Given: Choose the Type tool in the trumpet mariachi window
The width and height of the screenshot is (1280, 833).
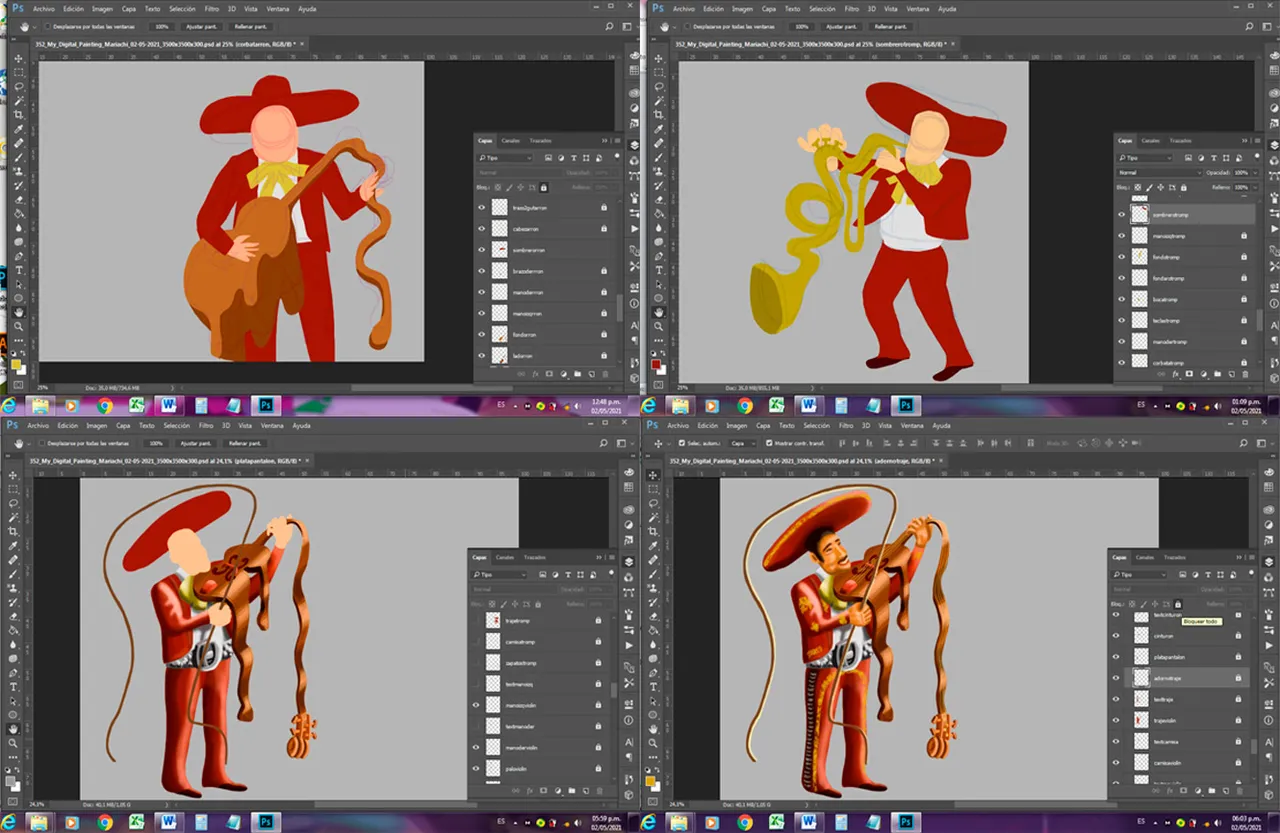Looking at the screenshot, I should pyautogui.click(x=659, y=270).
